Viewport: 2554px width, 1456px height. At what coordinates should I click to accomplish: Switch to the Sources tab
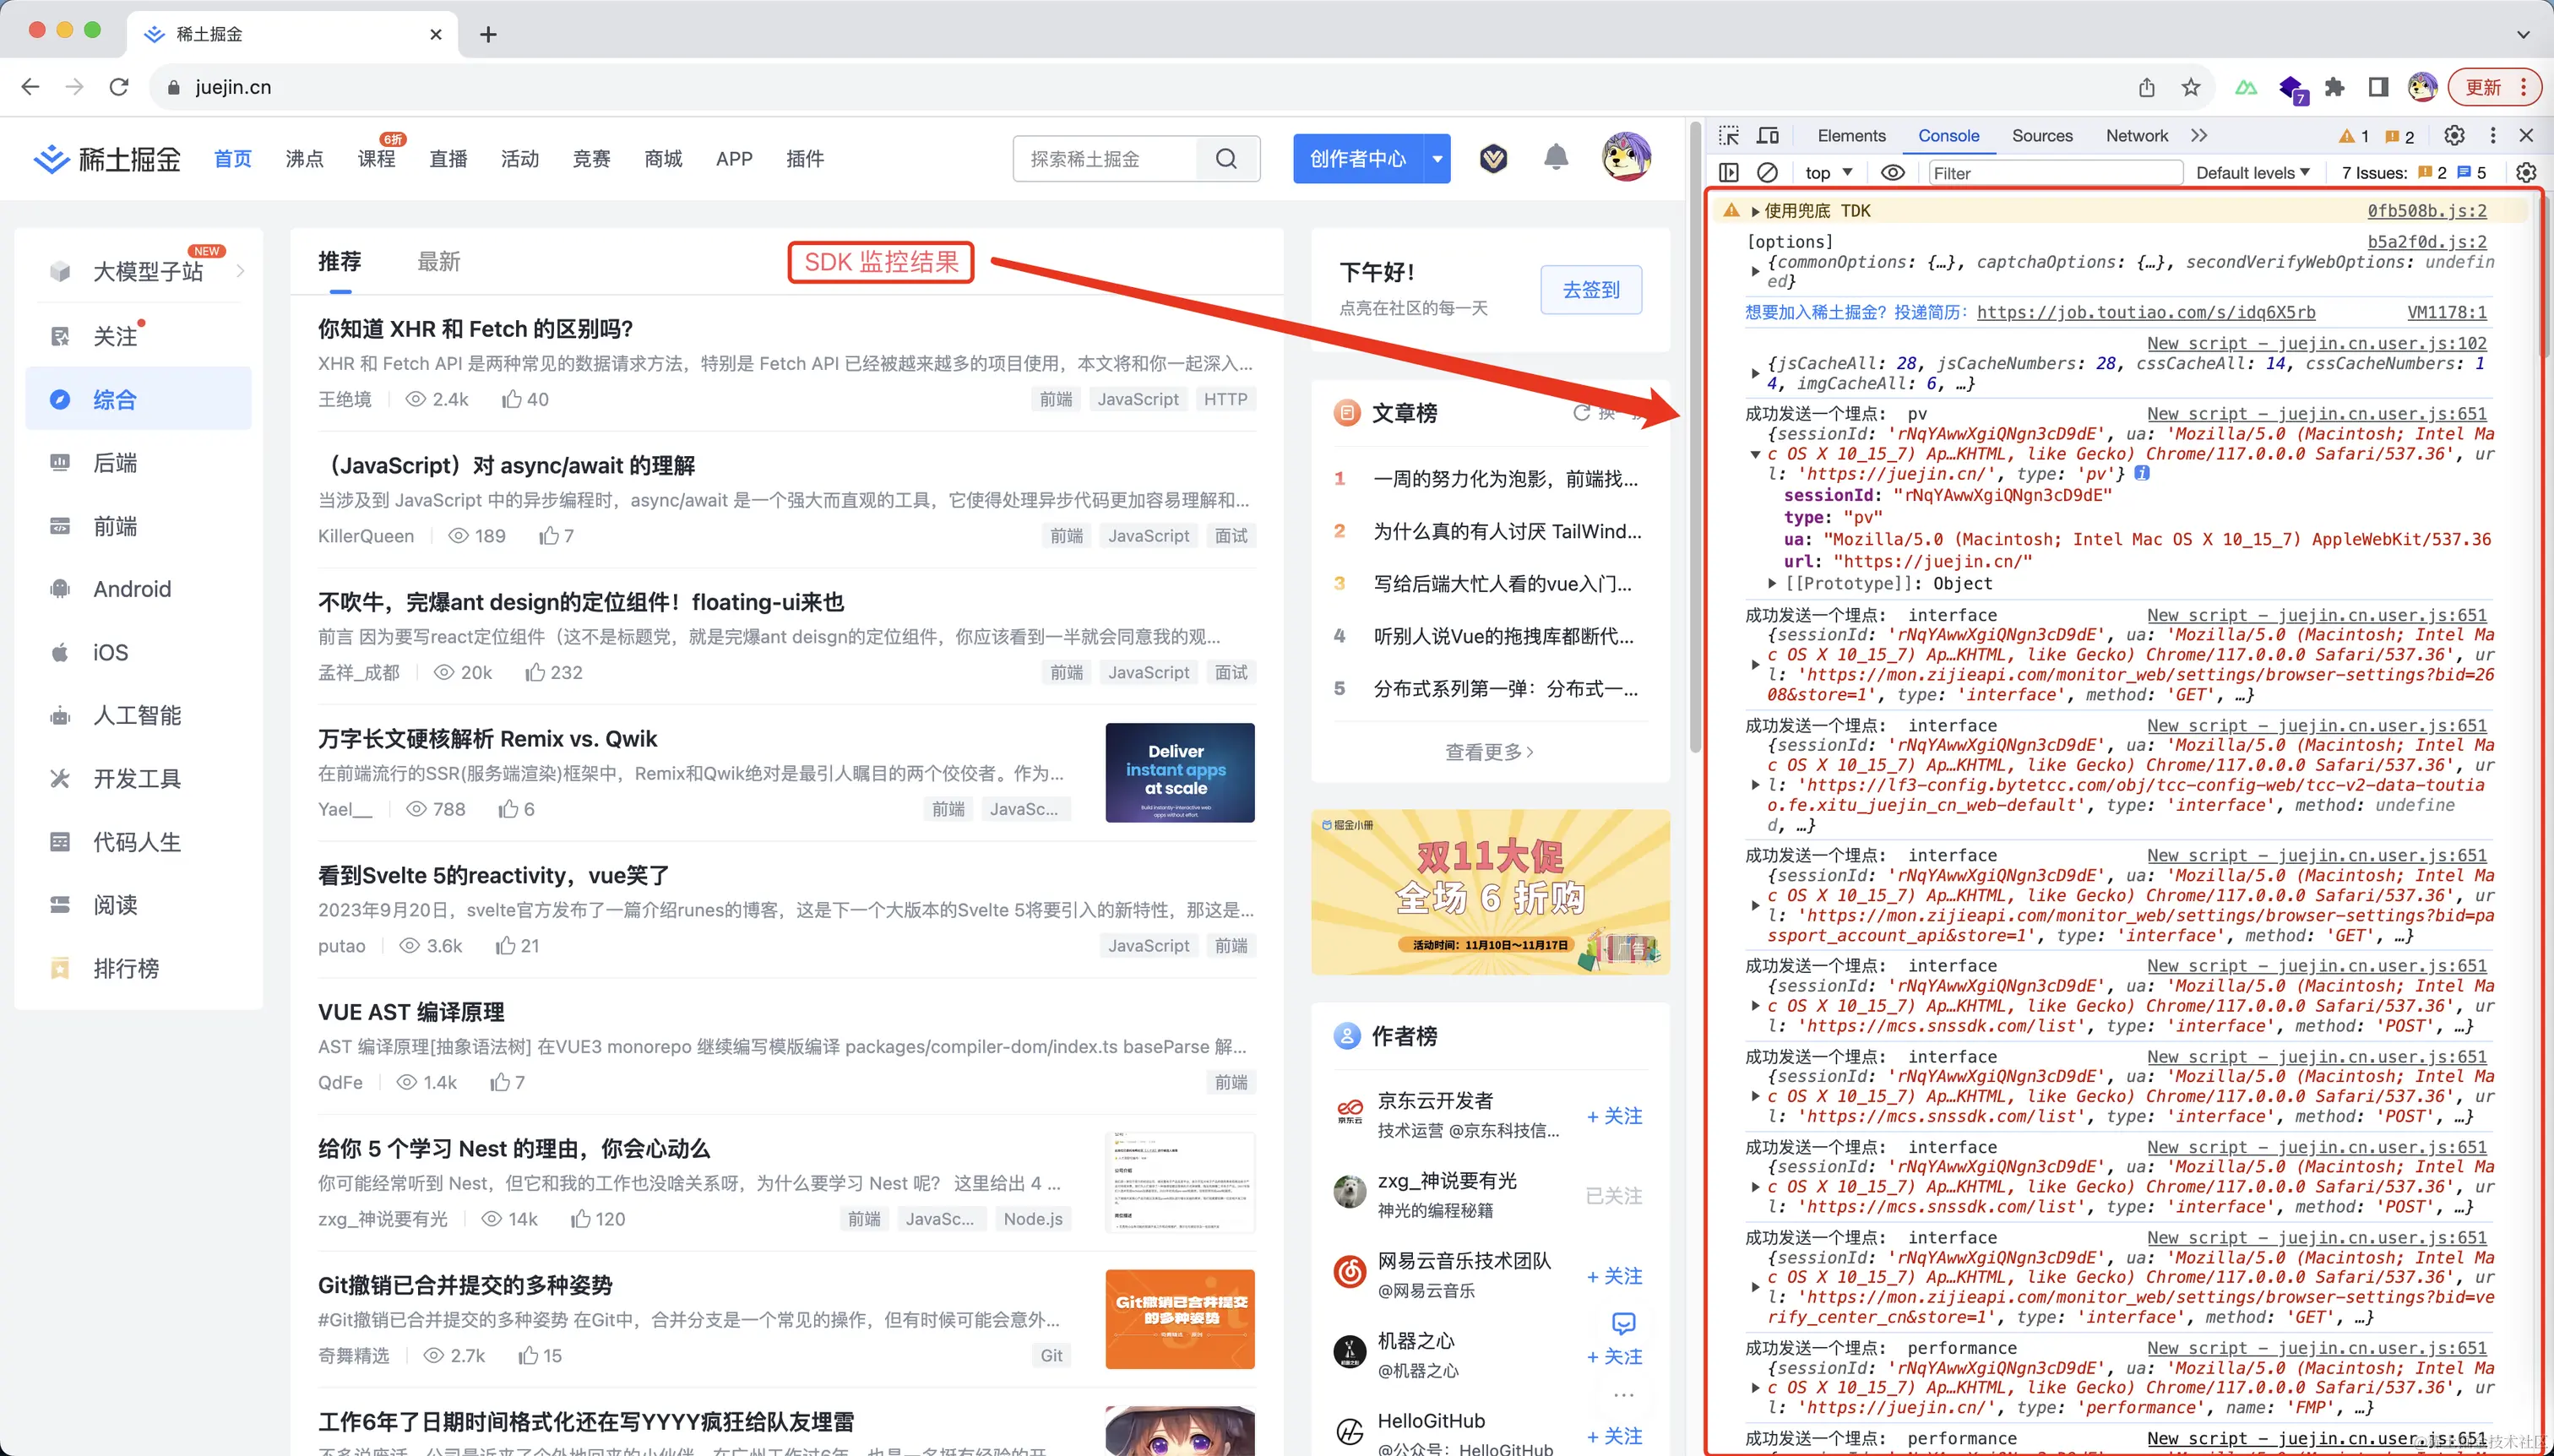click(x=2042, y=135)
